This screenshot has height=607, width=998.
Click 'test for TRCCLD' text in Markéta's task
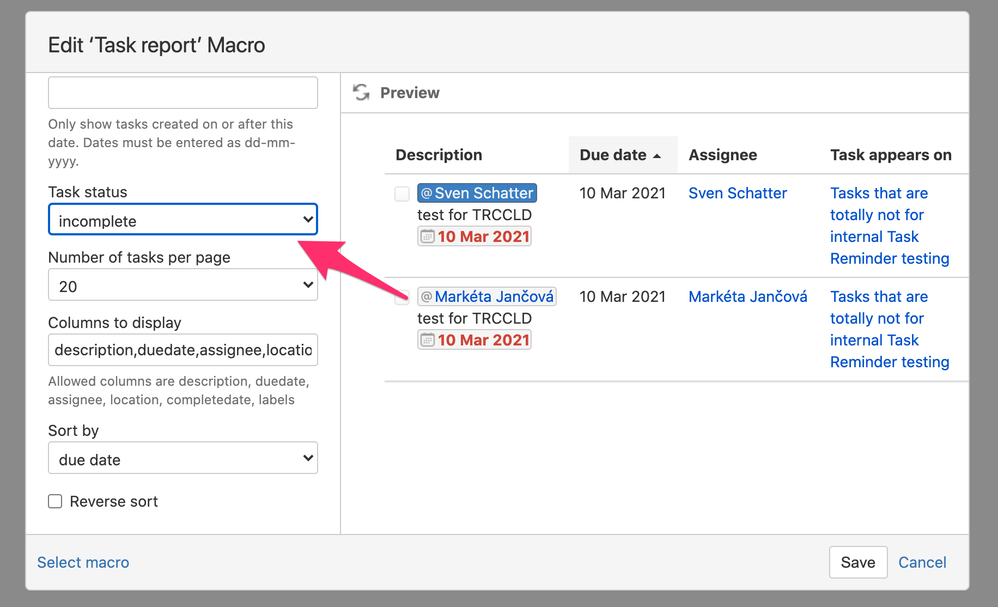pos(474,319)
